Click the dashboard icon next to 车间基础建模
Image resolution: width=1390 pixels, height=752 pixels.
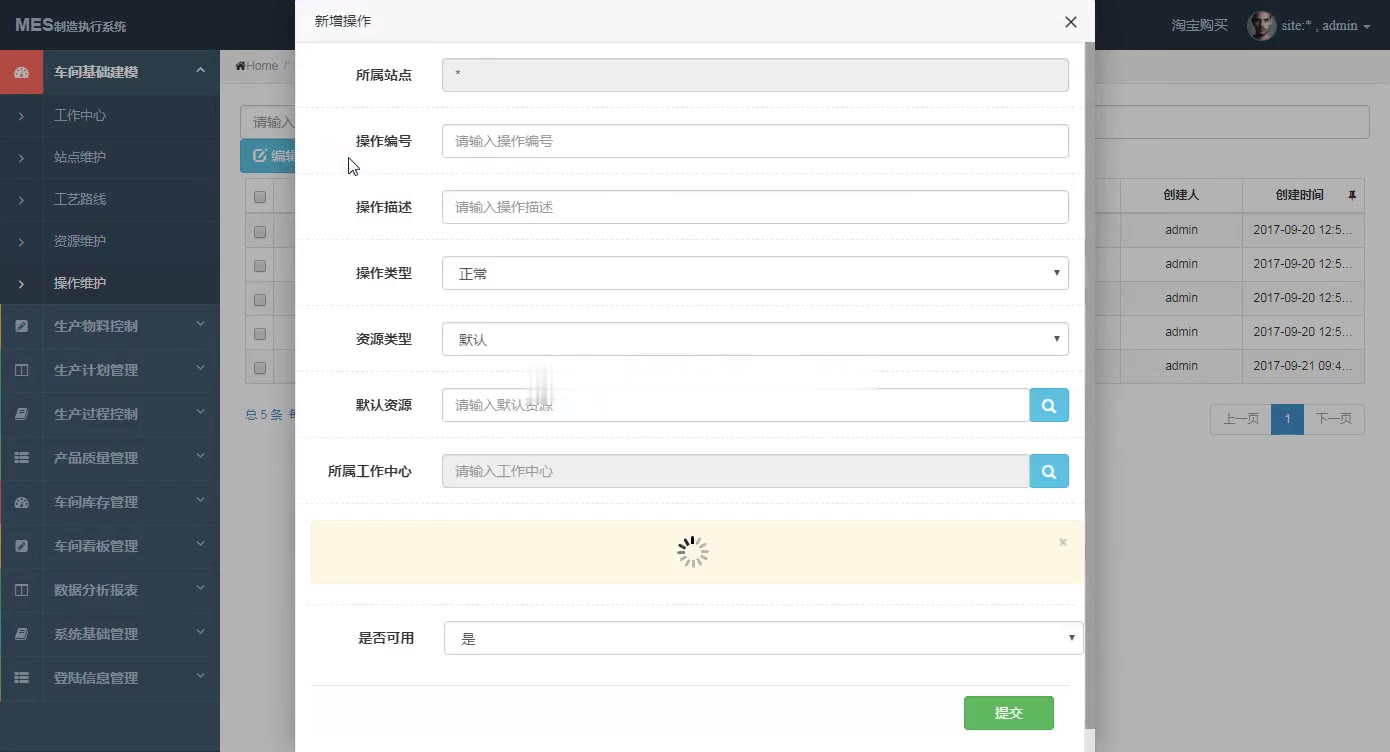[21, 72]
